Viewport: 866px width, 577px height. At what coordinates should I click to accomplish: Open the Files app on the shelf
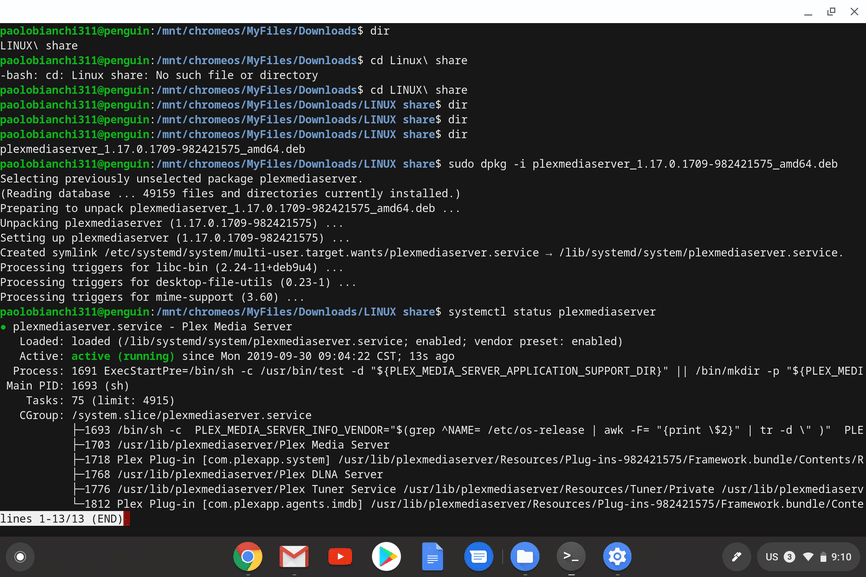525,557
